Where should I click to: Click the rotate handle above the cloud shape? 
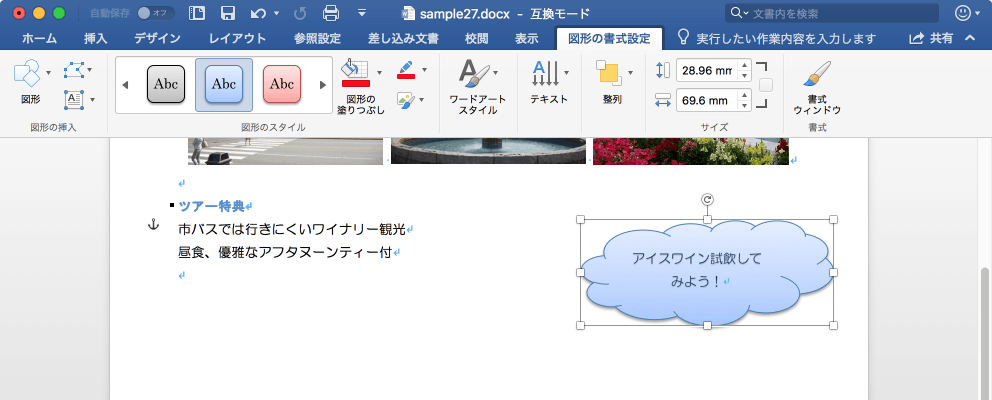[x=707, y=200]
